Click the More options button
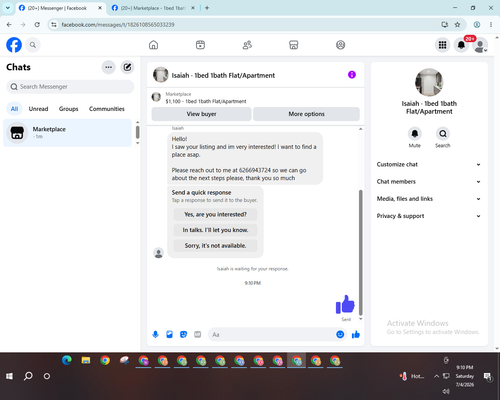The width and height of the screenshot is (500, 400). pos(306,114)
